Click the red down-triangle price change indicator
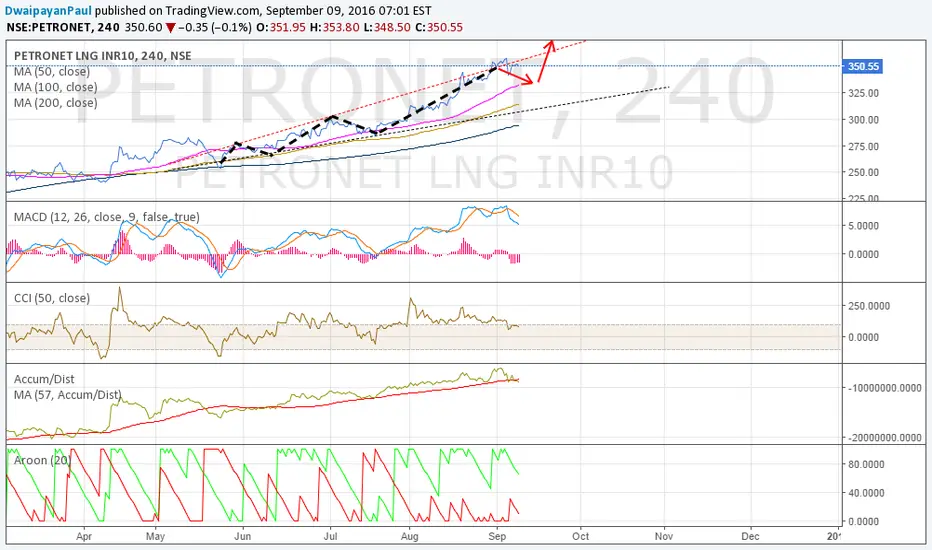 click(x=171, y=28)
